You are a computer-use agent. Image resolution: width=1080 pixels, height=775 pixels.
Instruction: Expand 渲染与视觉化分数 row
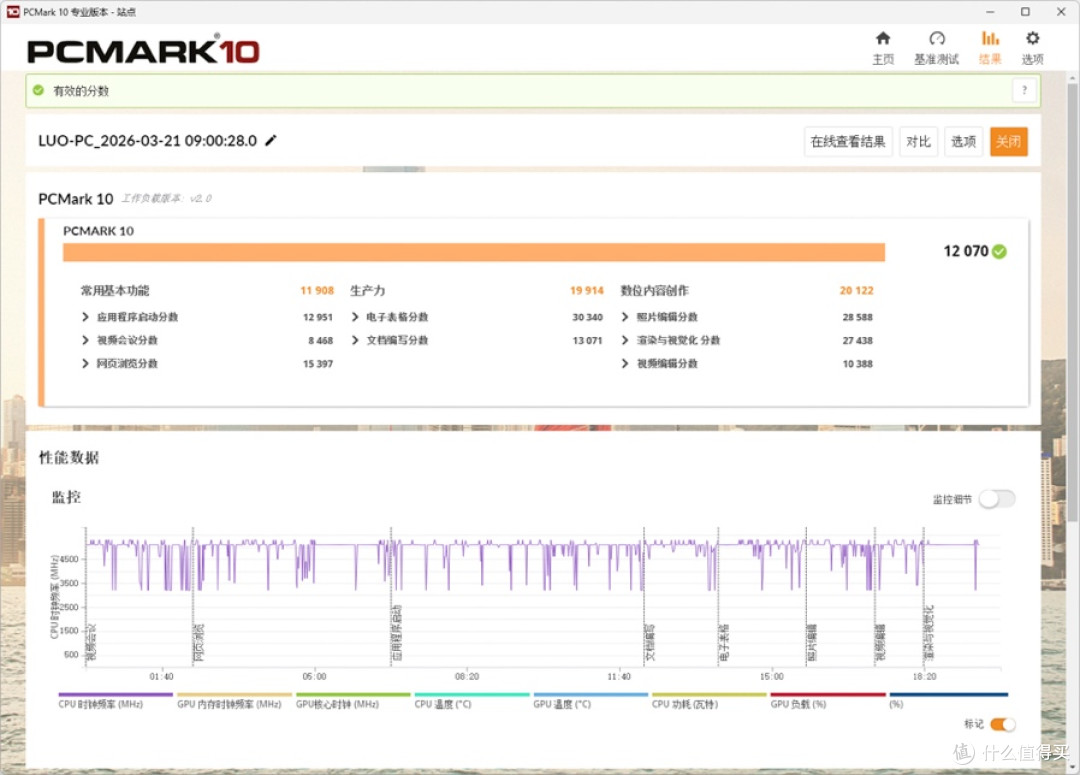point(625,340)
